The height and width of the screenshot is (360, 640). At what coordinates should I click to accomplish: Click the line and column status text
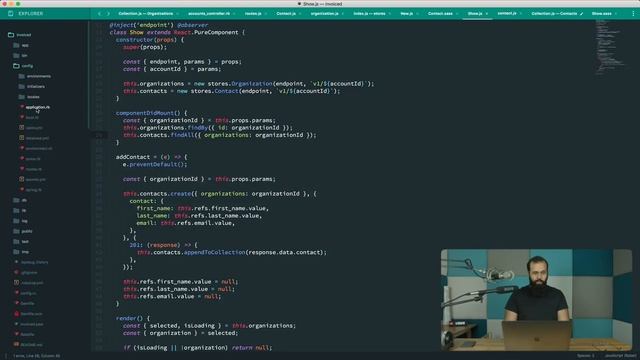click(37, 356)
